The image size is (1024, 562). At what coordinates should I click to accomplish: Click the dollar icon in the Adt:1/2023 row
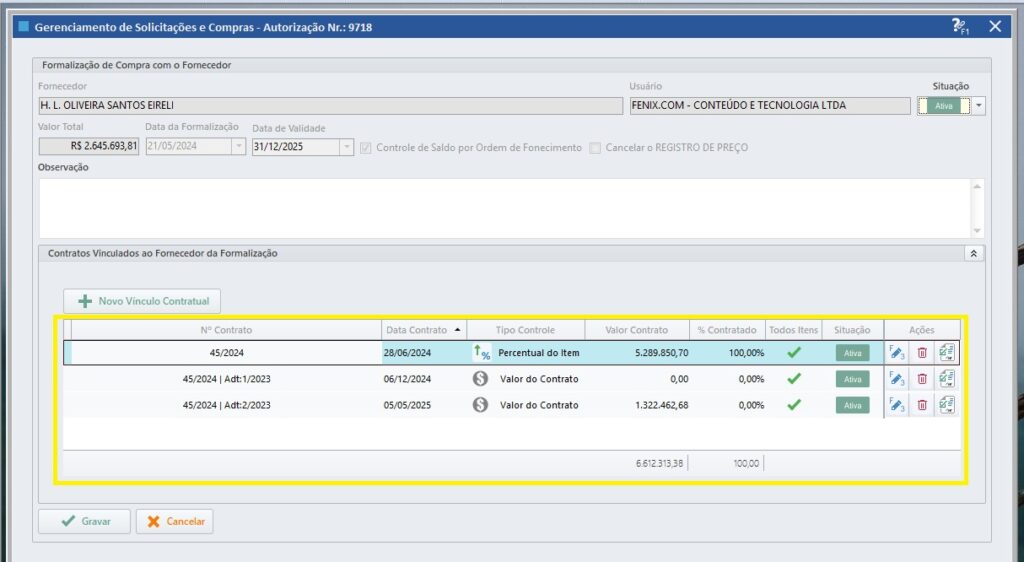(x=480, y=379)
